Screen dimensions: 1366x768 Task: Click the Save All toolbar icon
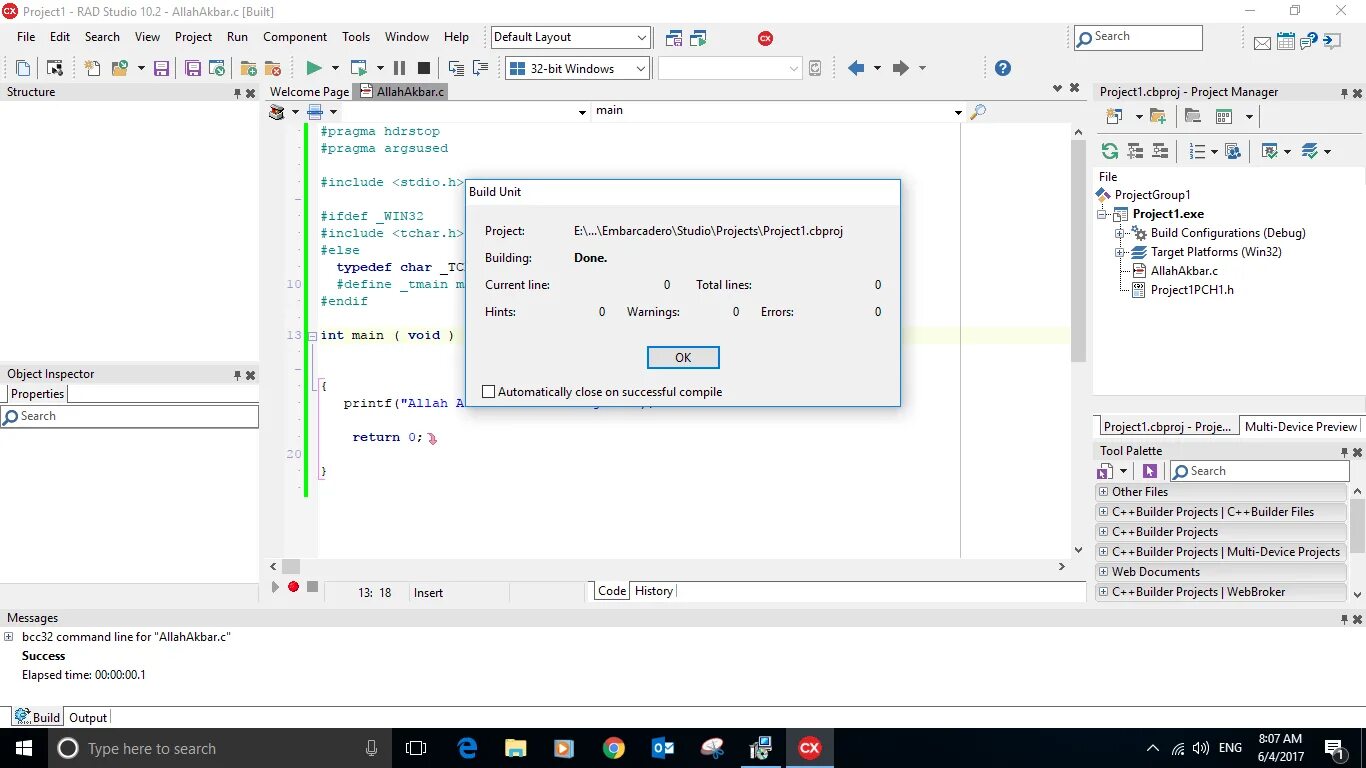click(193, 68)
